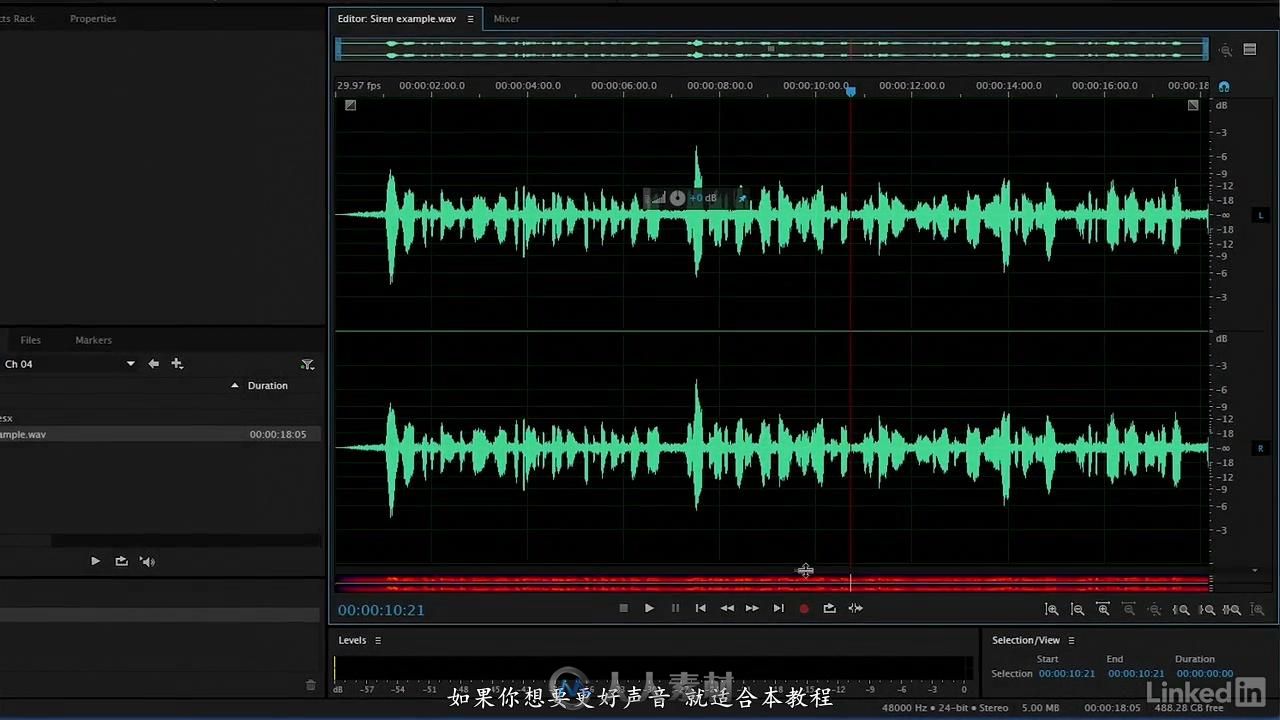Play the Siren example waveform
Image resolution: width=1280 pixels, height=720 pixels.
click(649, 608)
